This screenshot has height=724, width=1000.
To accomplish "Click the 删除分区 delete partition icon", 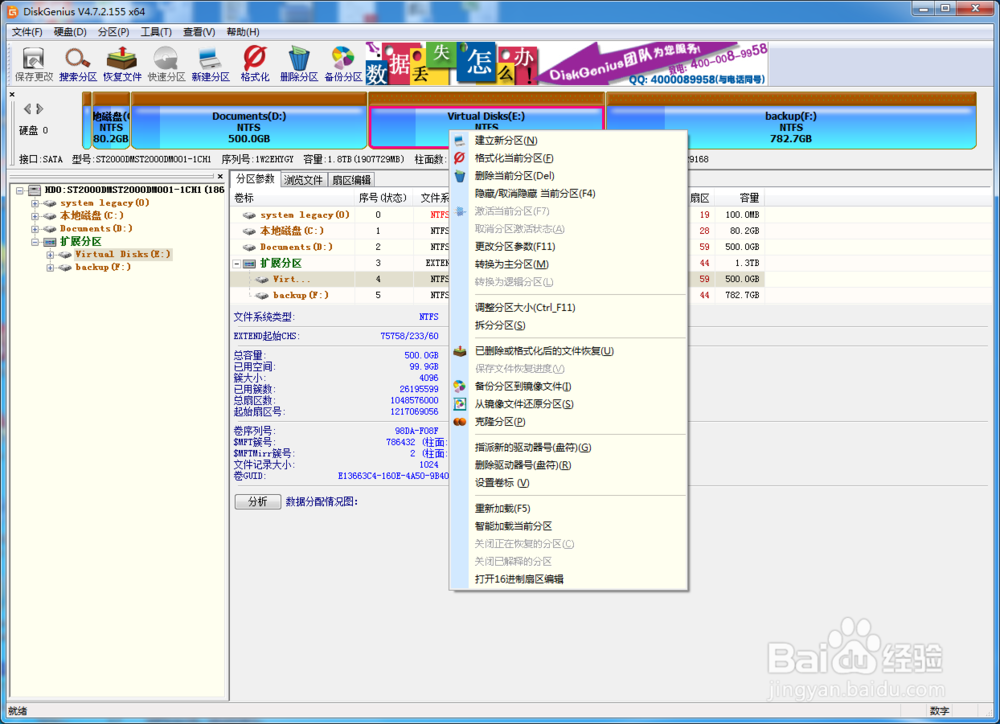I will [x=298, y=64].
